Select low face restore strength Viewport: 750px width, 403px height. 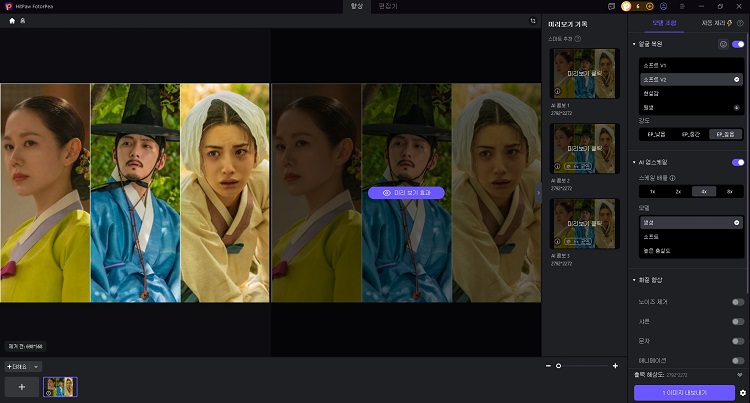click(x=656, y=134)
